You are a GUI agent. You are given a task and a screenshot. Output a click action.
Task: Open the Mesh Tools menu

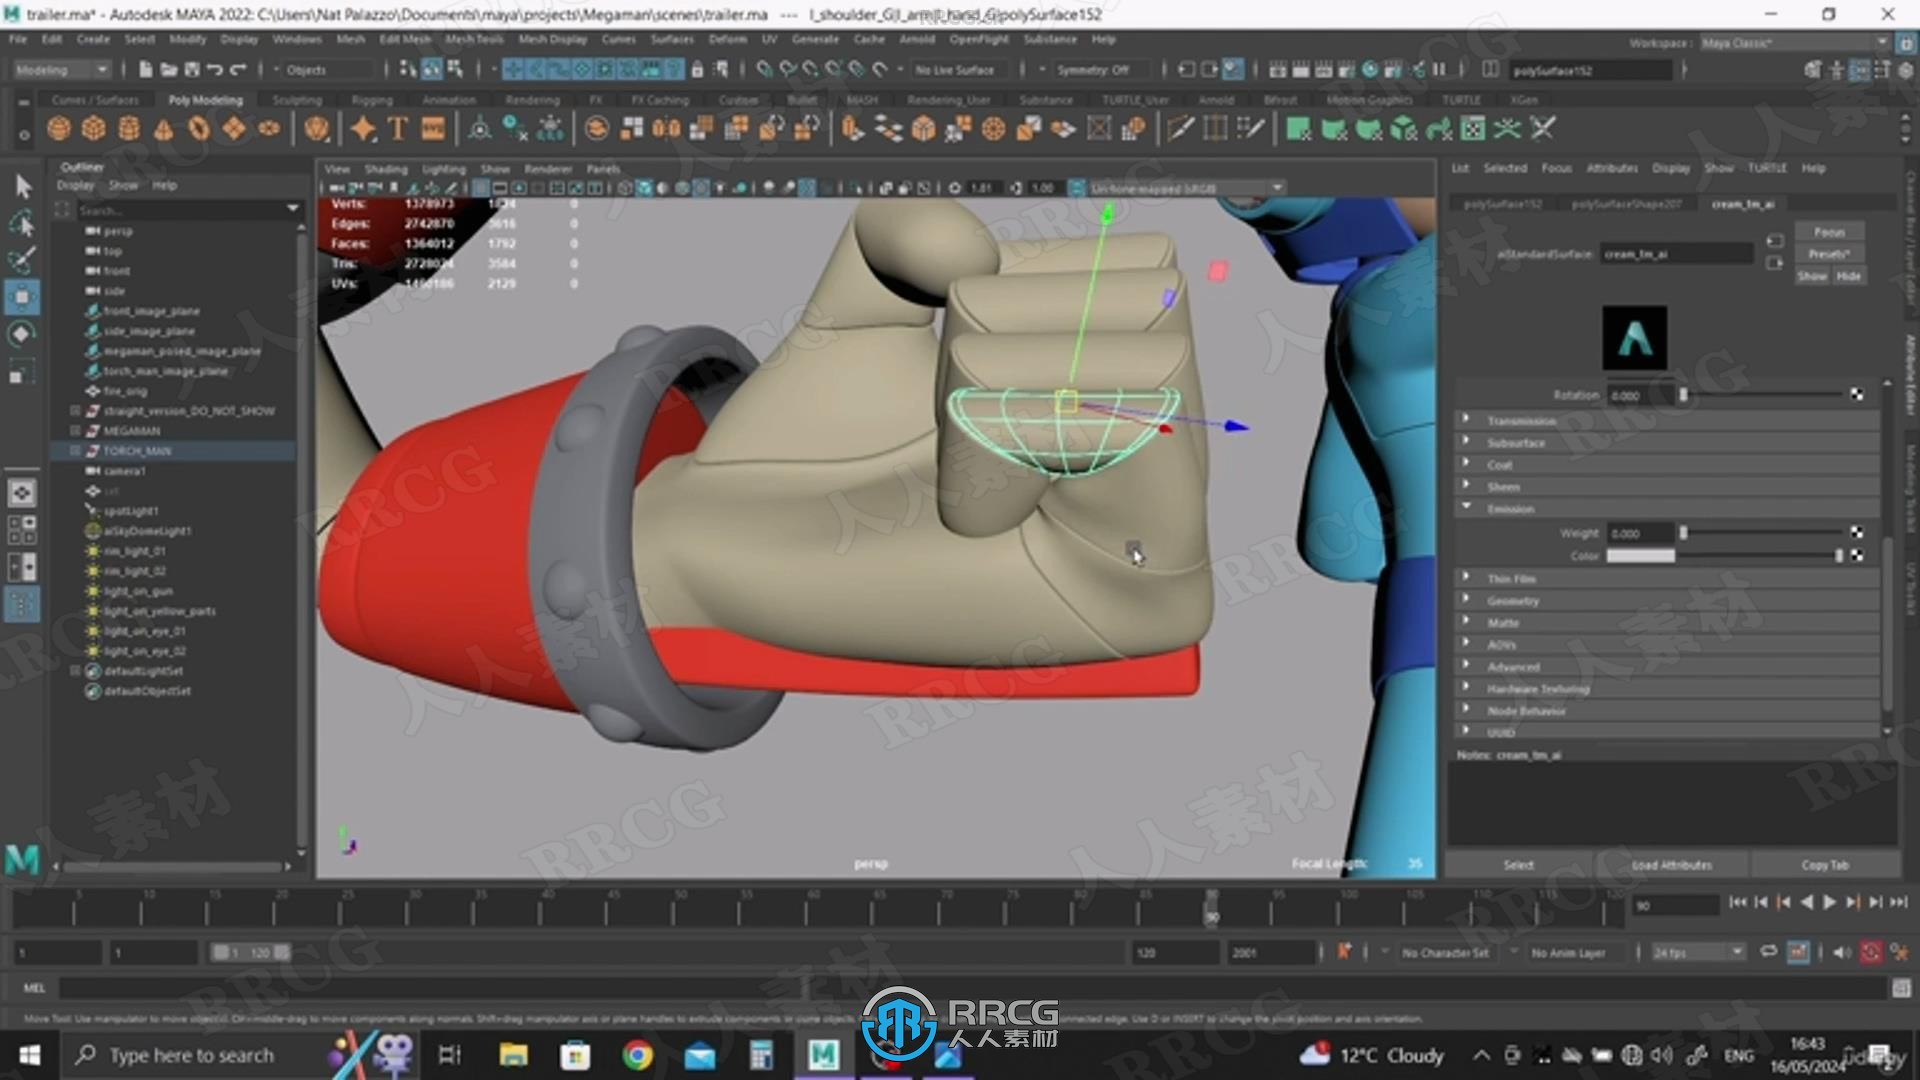click(473, 39)
